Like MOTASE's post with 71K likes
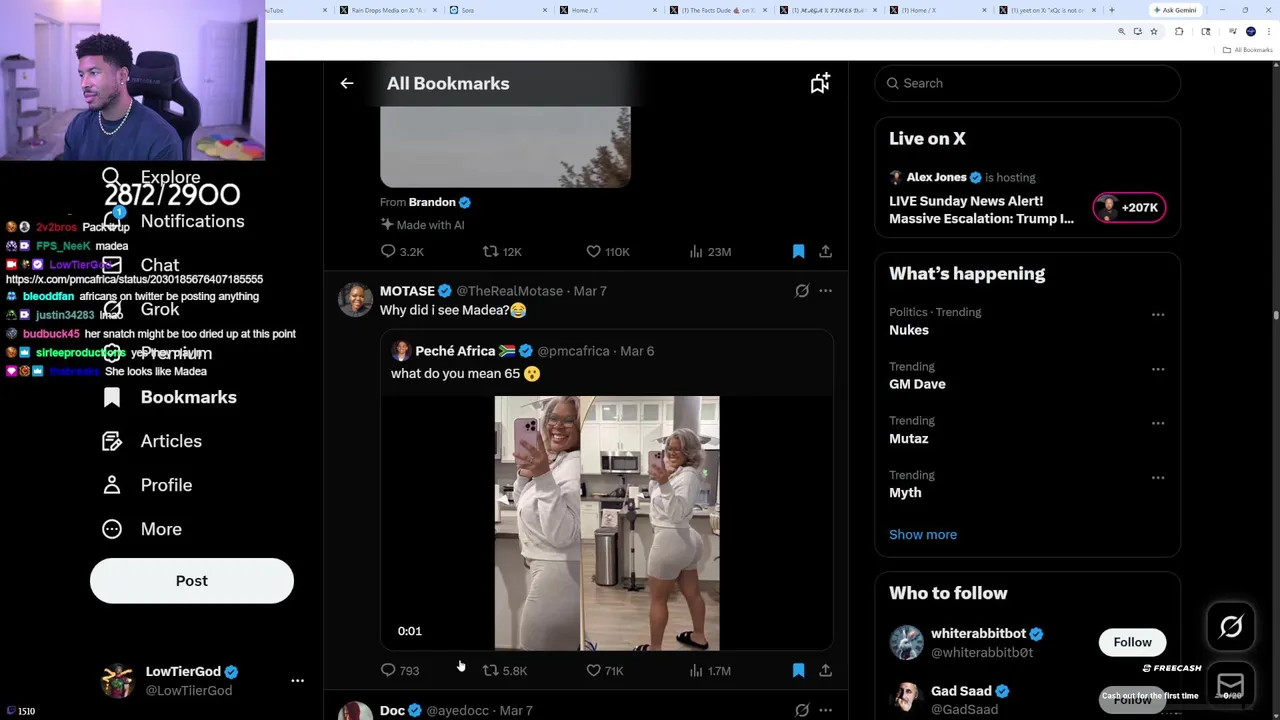Screen dimensions: 1280x720 pos(605,671)
